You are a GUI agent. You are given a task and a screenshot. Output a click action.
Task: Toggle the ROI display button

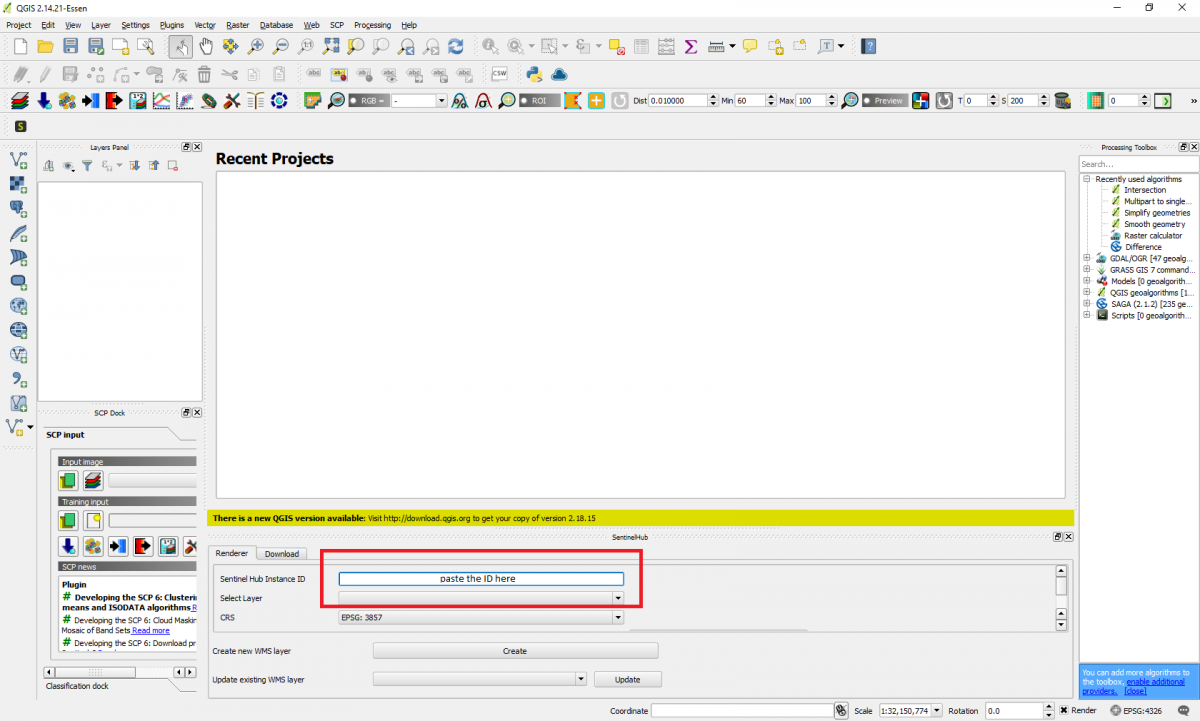click(x=539, y=101)
